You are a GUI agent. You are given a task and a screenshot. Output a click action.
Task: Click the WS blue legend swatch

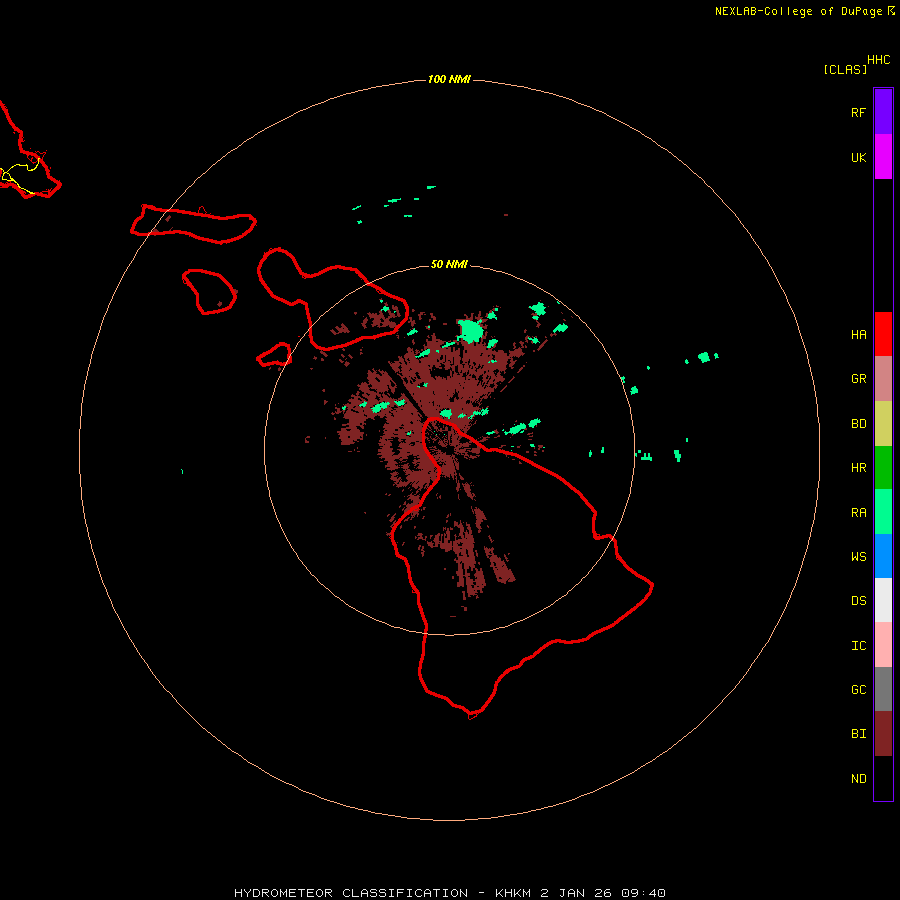[x=883, y=556]
